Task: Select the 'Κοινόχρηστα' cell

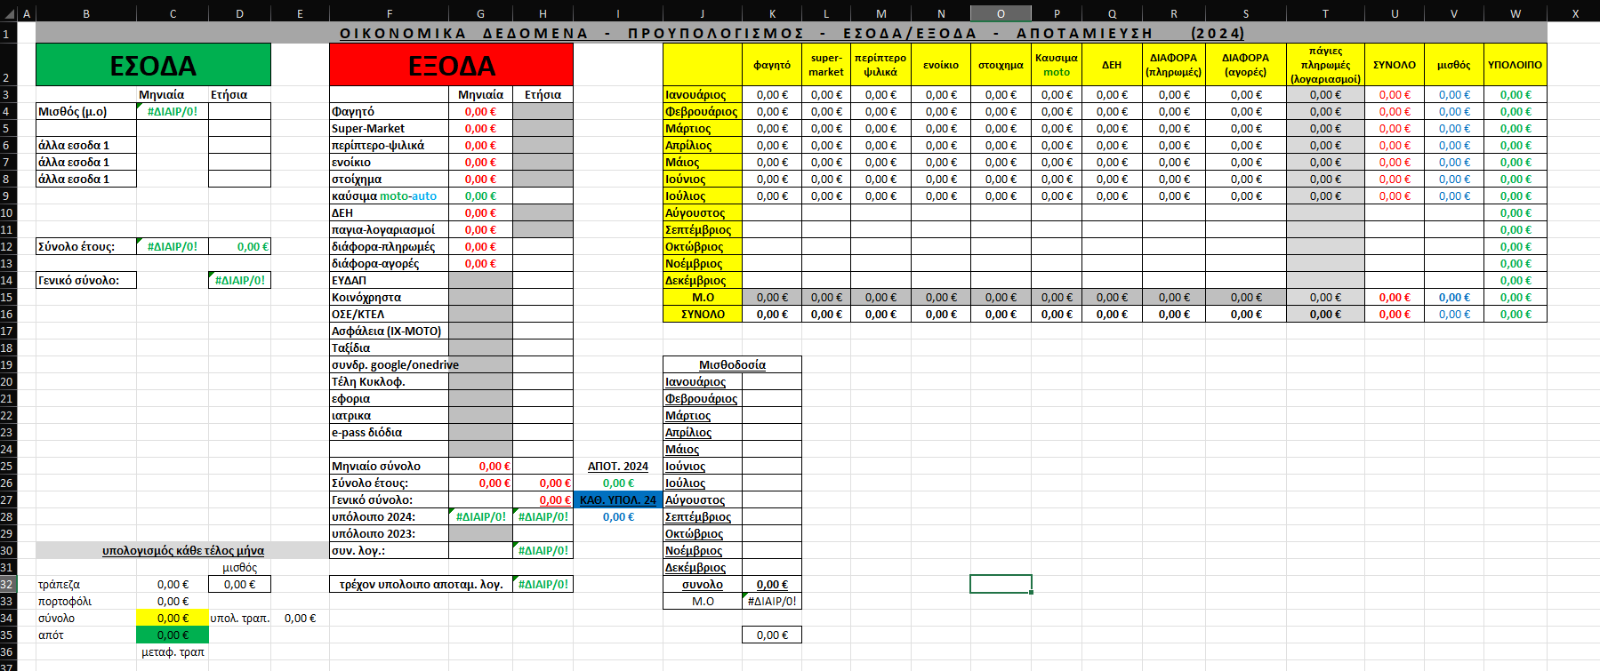Action: click(x=389, y=297)
